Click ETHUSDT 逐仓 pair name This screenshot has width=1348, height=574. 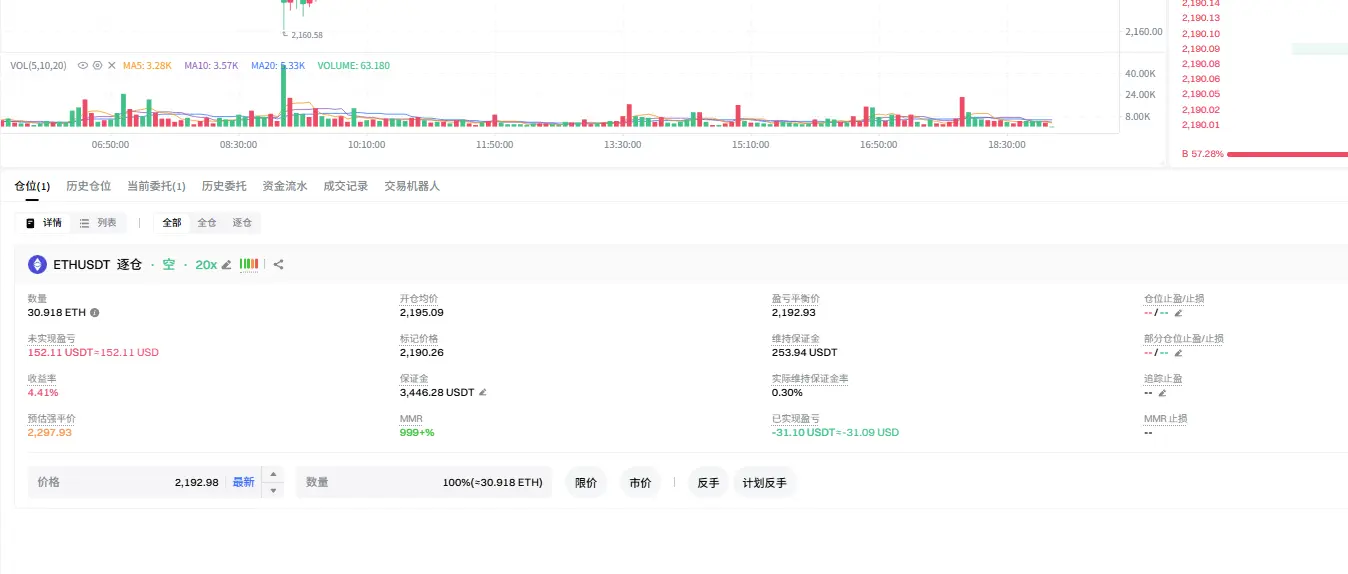coord(97,265)
